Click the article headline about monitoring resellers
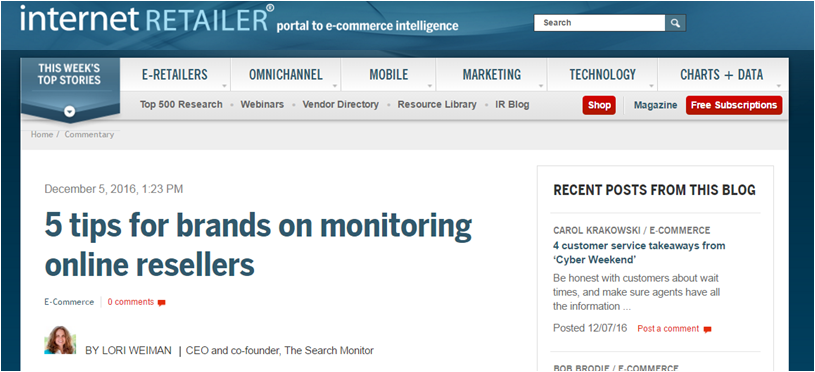Viewport: 815px width, 372px height. (258, 244)
